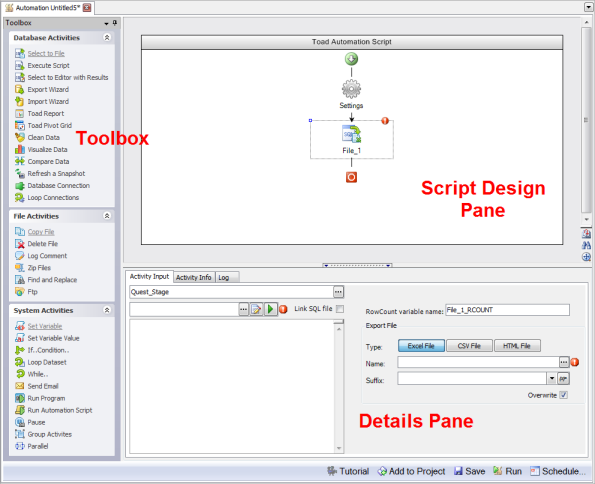The height and width of the screenshot is (484, 595).
Task: Click Add to Project
Action: [x=411, y=471]
